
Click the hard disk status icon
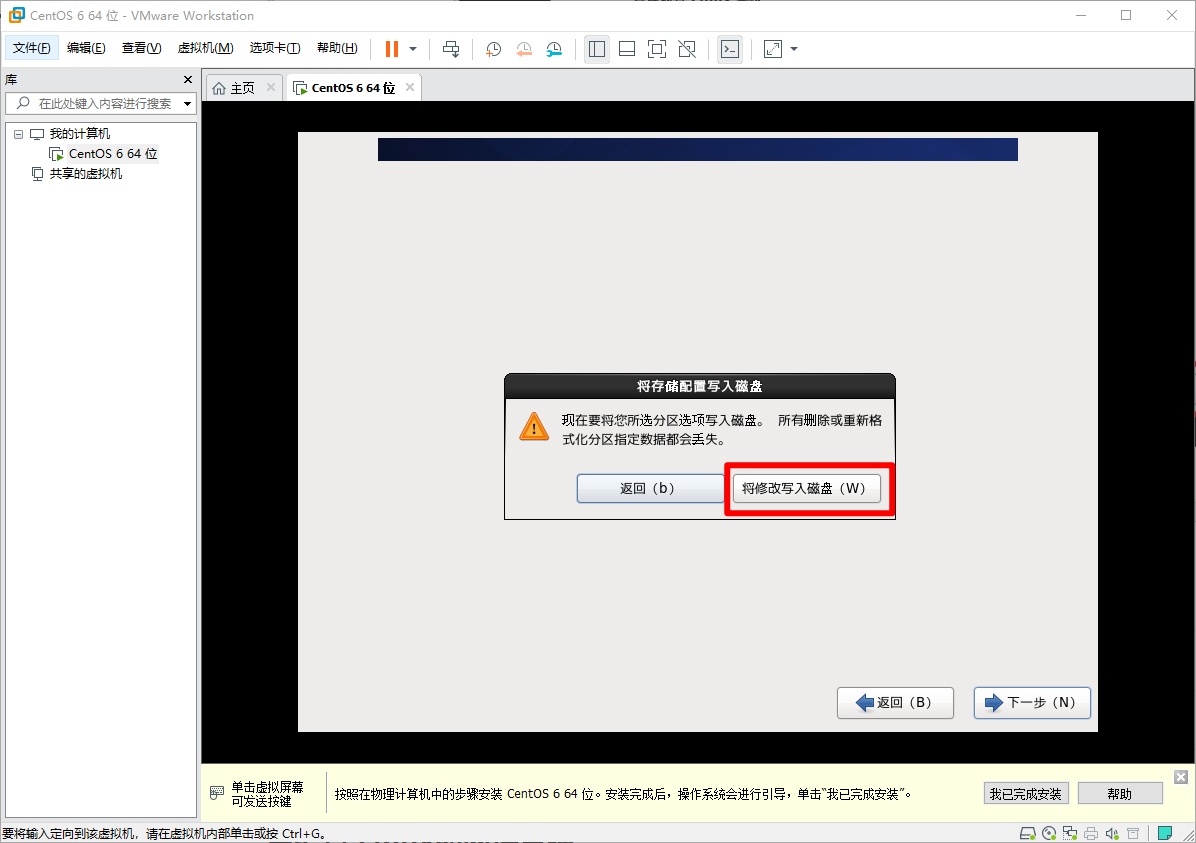click(x=1027, y=833)
